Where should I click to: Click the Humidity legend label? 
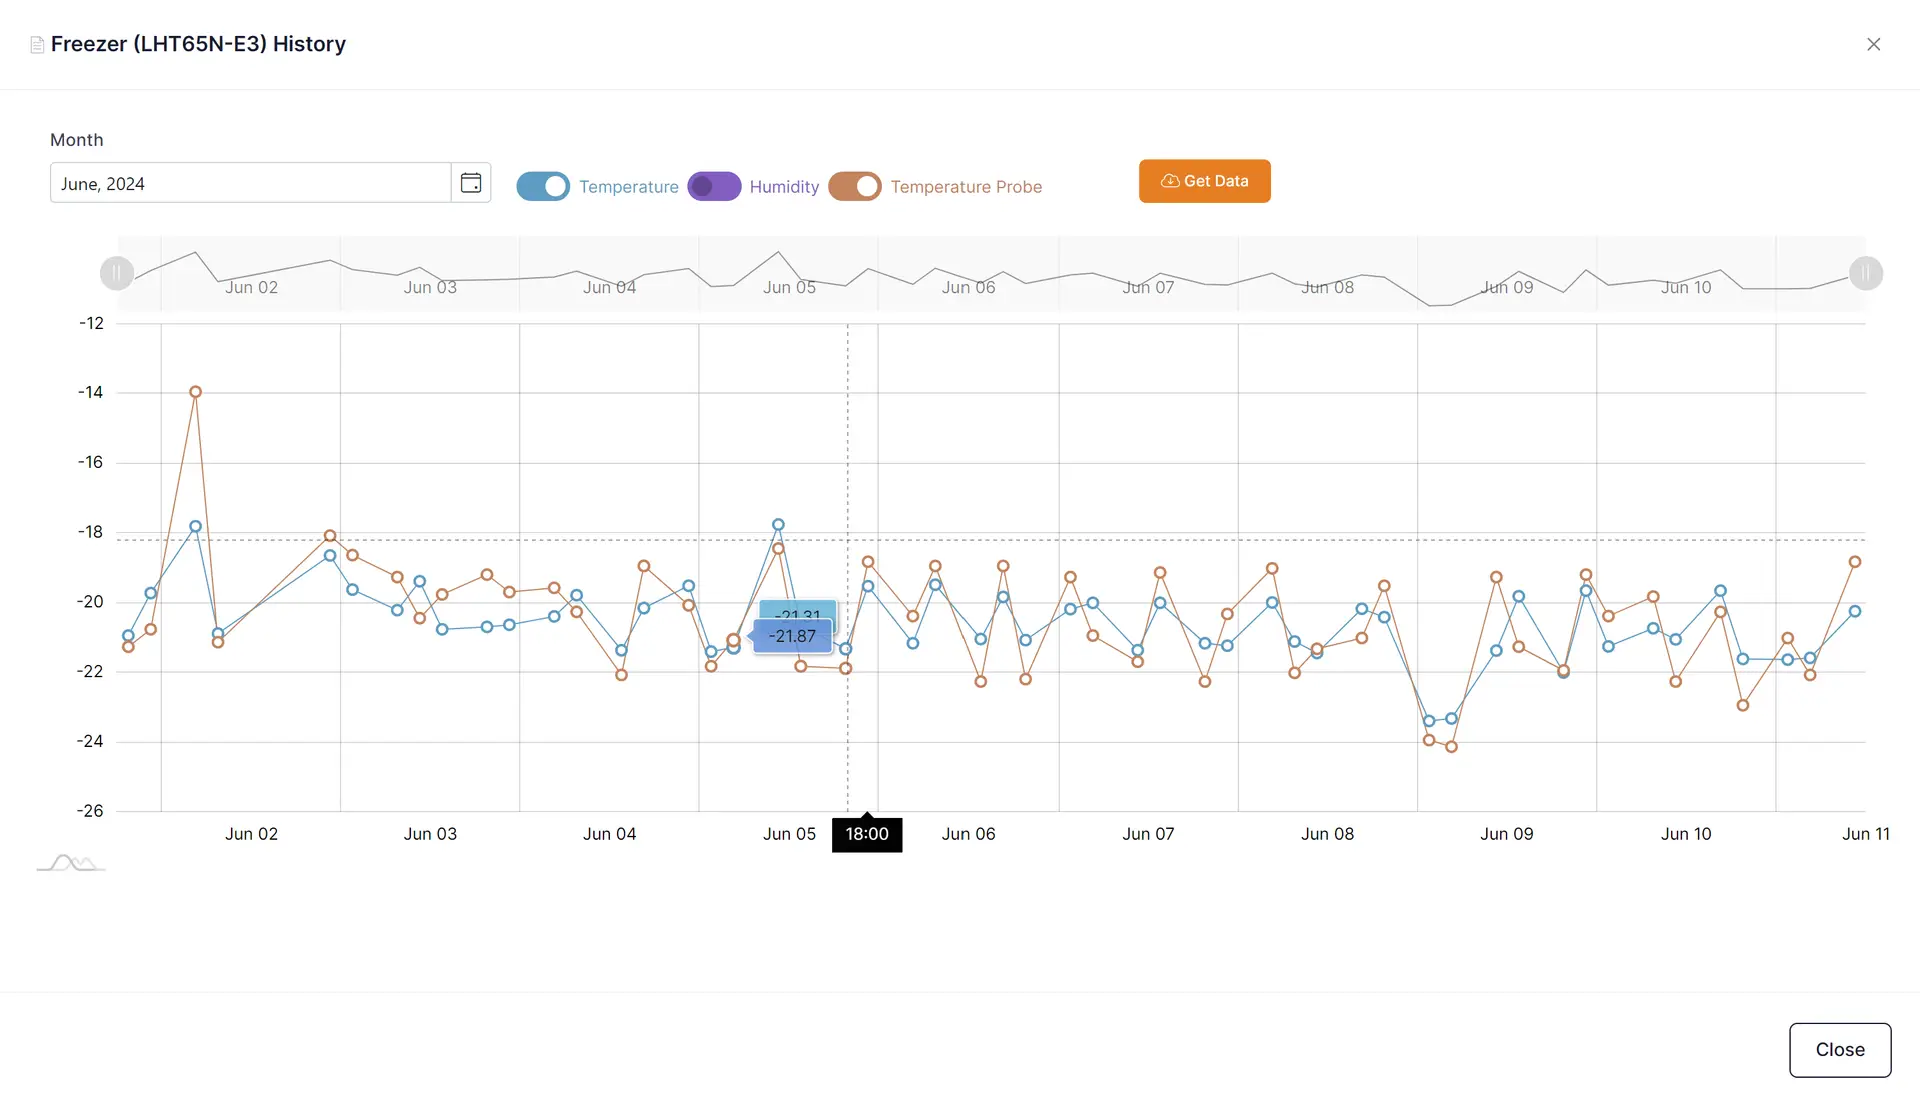click(x=784, y=187)
